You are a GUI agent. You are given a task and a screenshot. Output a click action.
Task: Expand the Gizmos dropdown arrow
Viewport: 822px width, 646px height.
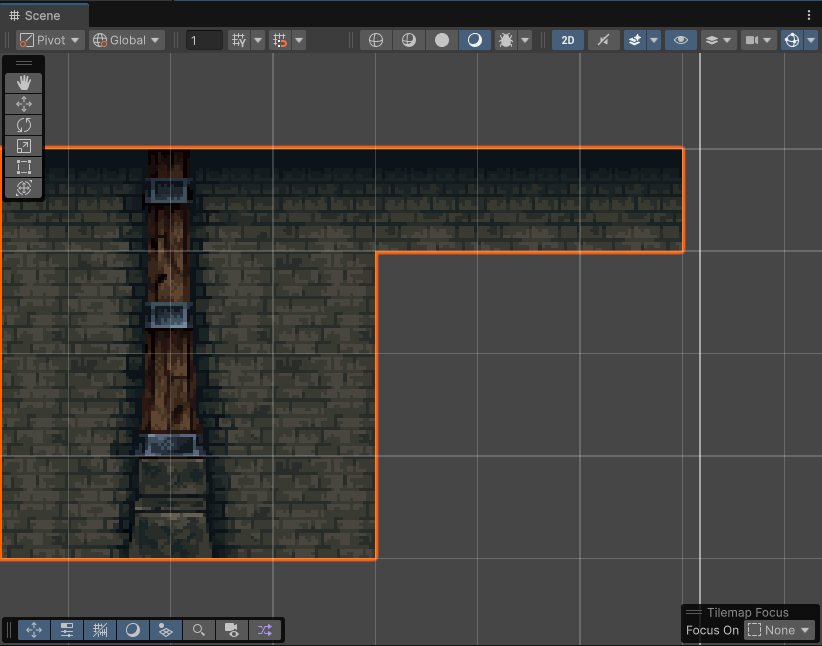point(811,40)
